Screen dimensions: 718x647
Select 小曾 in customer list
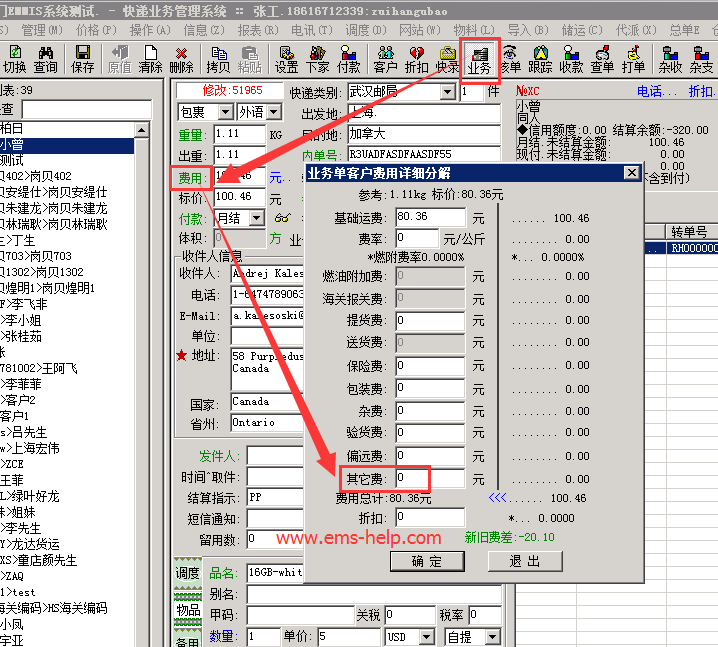click(67, 145)
